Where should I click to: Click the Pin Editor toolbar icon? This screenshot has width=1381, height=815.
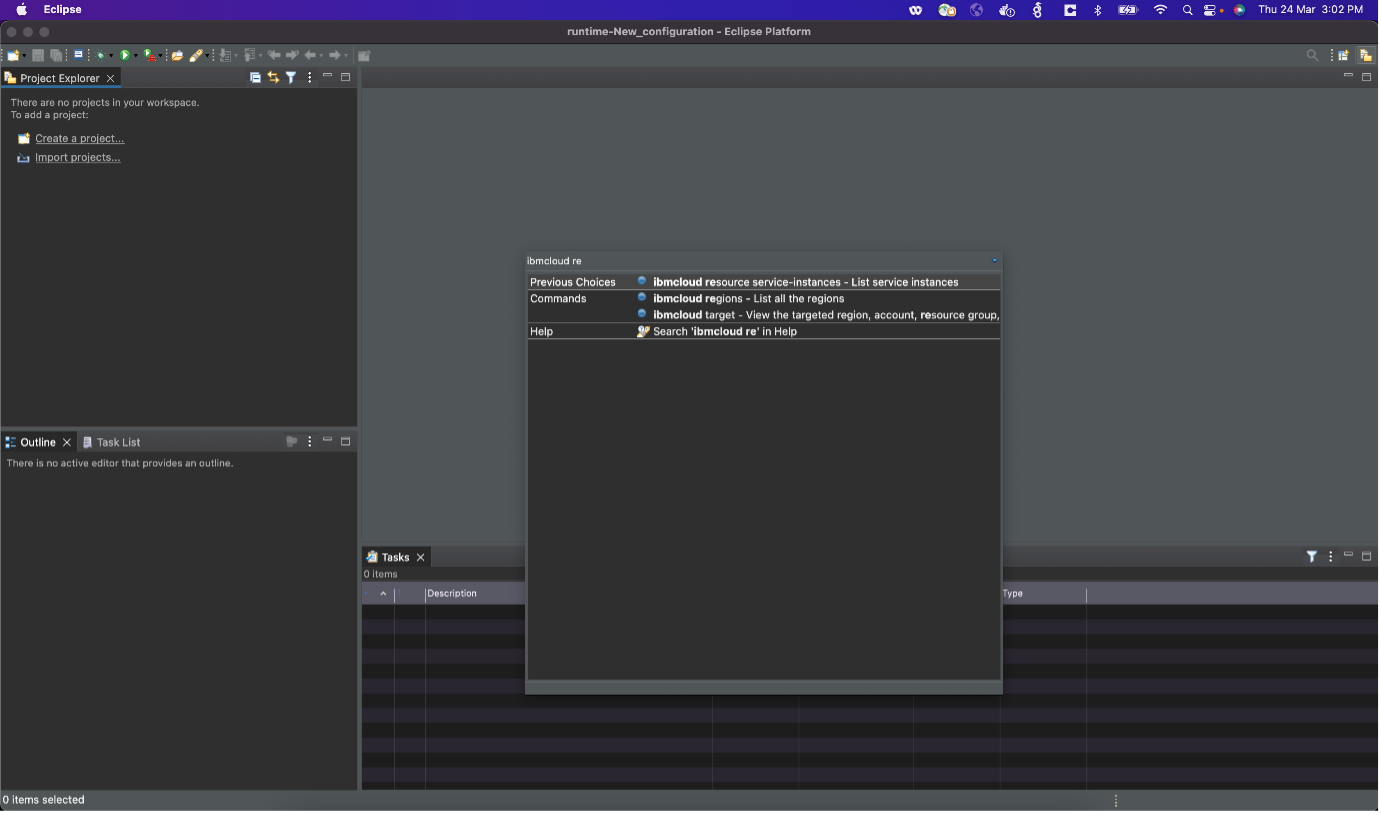point(364,55)
